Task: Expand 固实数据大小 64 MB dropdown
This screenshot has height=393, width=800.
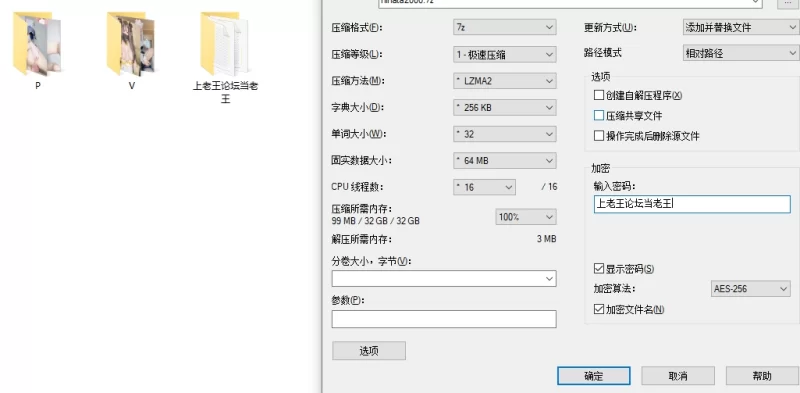Action: point(505,161)
